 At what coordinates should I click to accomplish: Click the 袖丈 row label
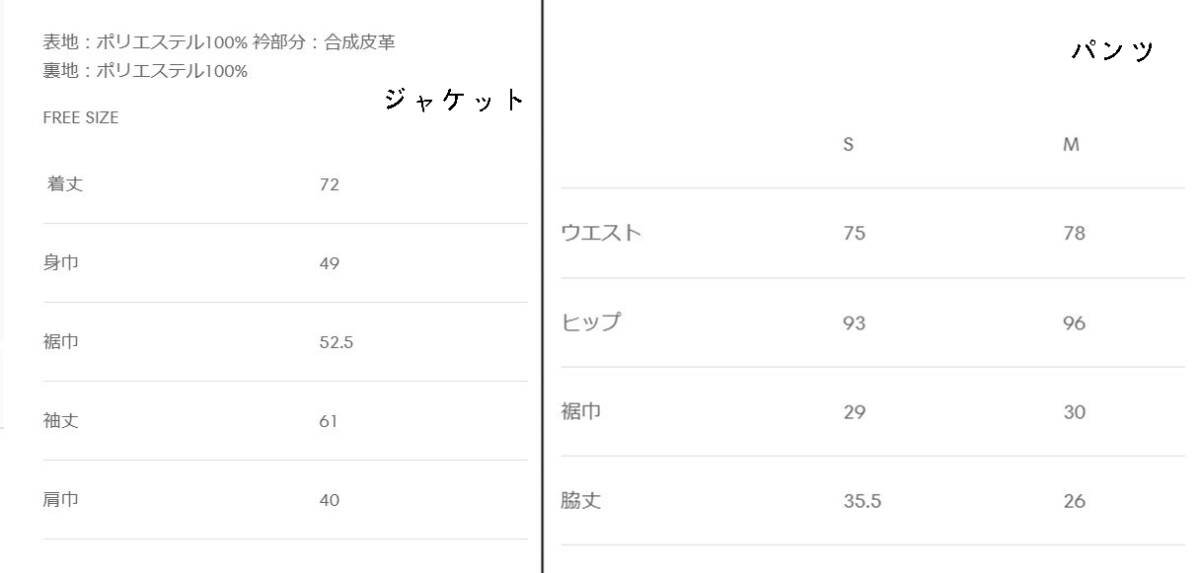61,421
